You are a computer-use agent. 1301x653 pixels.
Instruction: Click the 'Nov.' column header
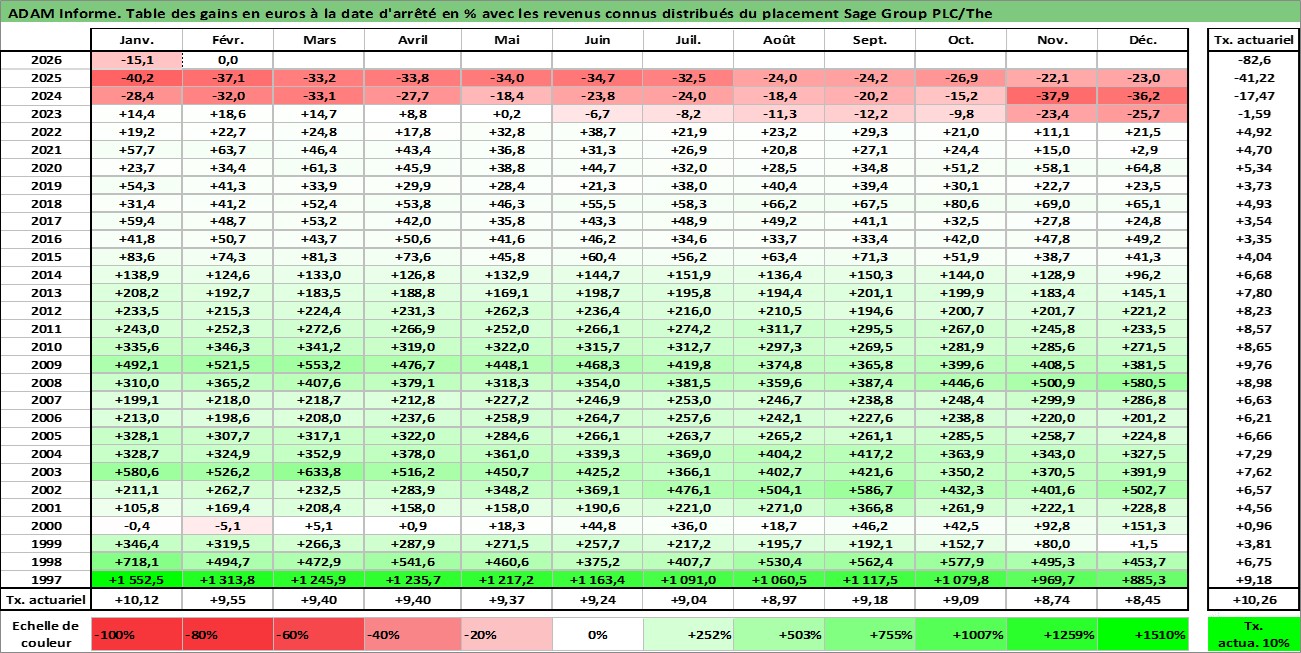[x=1051, y=40]
